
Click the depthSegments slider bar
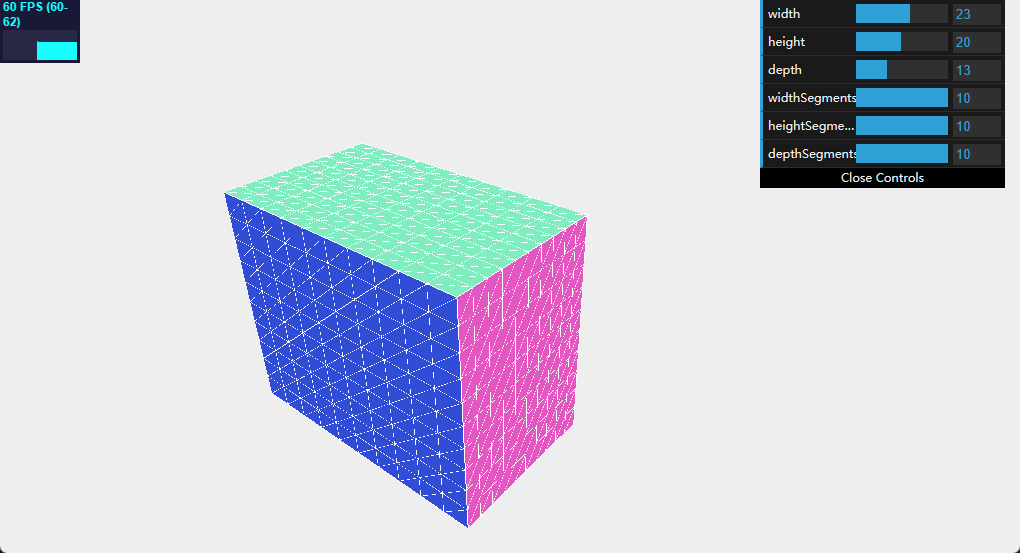click(x=901, y=154)
